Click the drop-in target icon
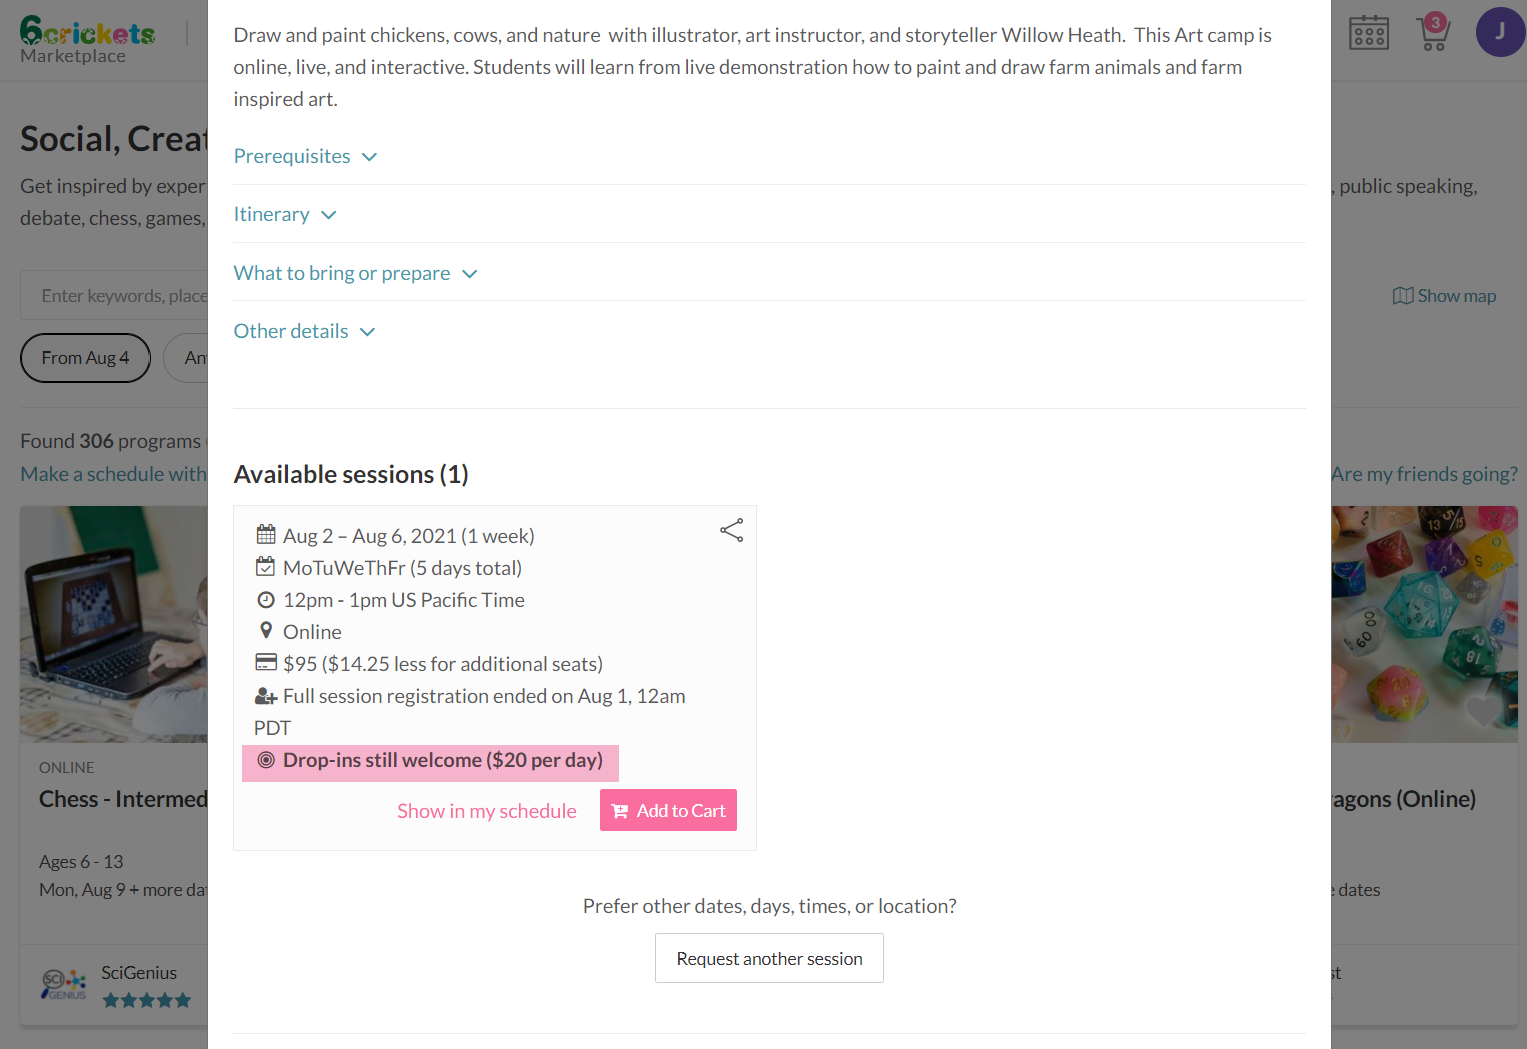Viewport: 1527px width, 1049px height. (266, 760)
